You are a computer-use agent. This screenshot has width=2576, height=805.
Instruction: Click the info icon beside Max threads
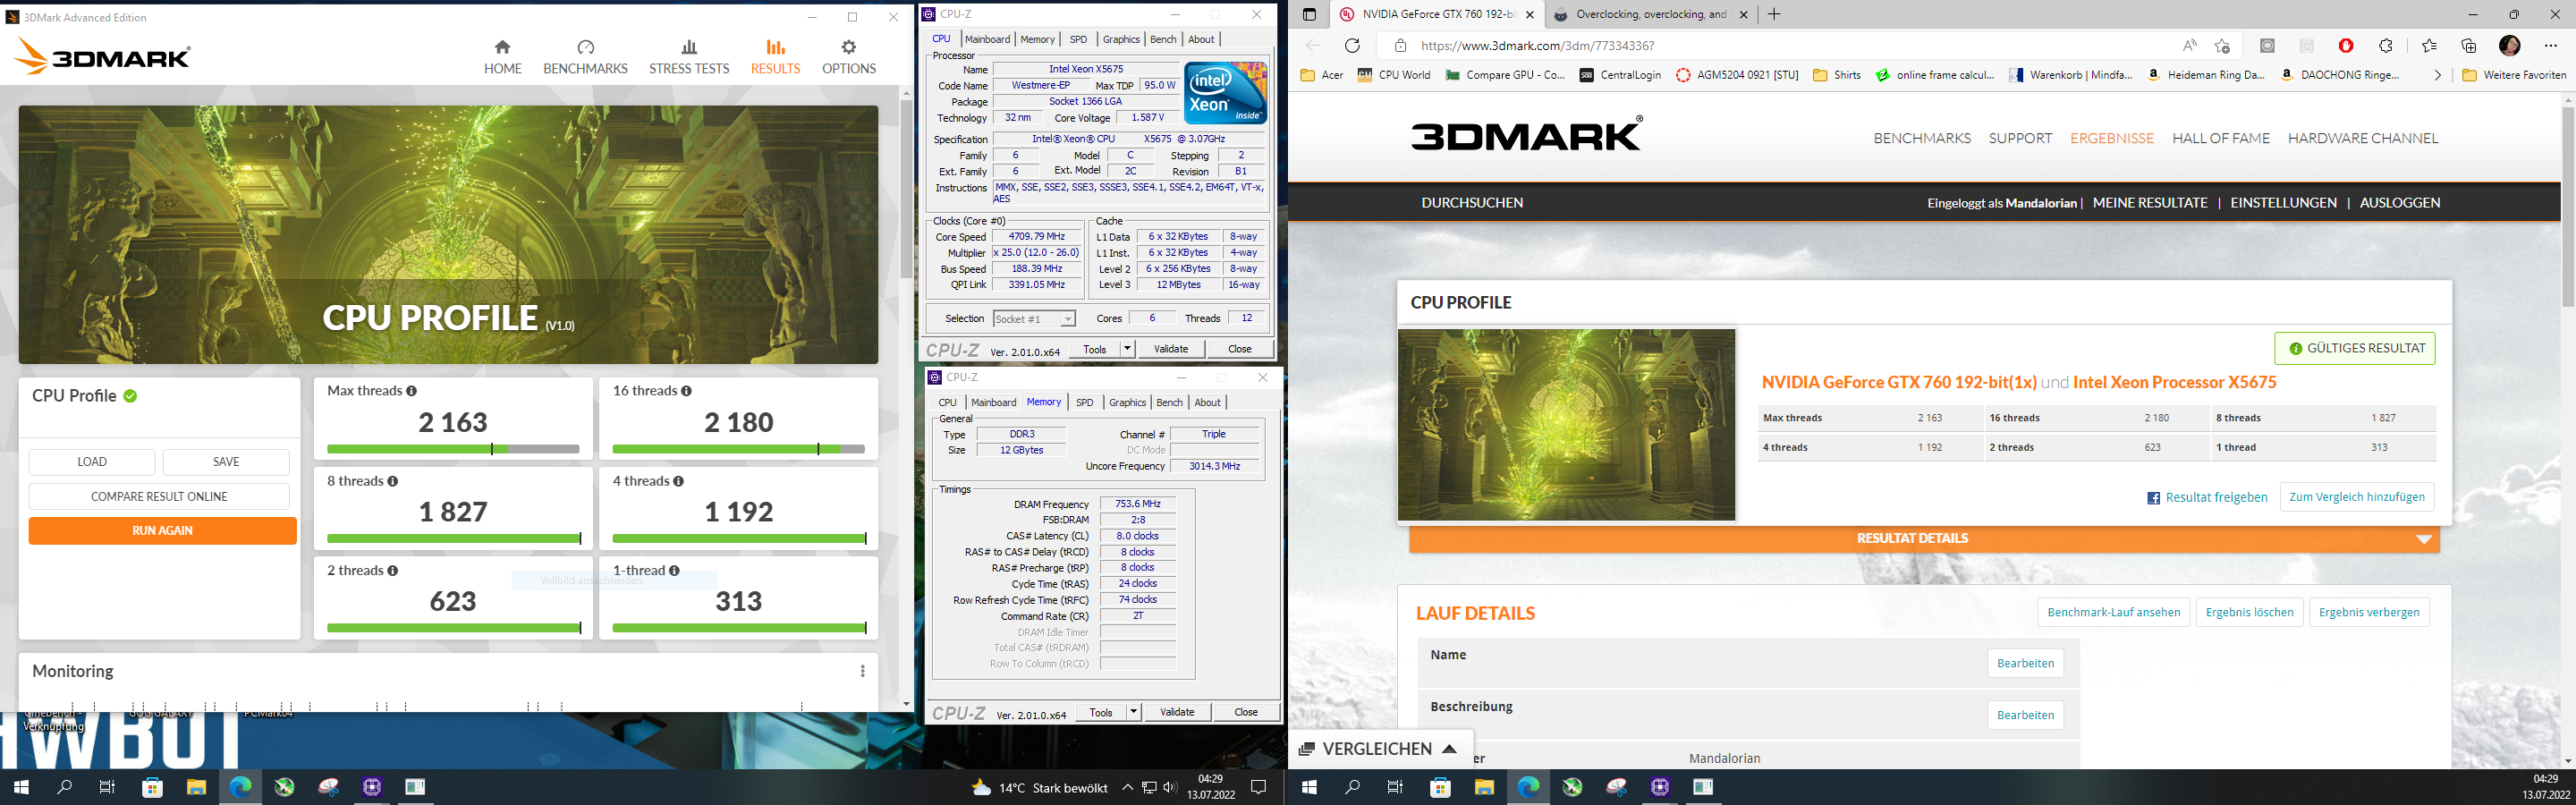click(x=411, y=391)
